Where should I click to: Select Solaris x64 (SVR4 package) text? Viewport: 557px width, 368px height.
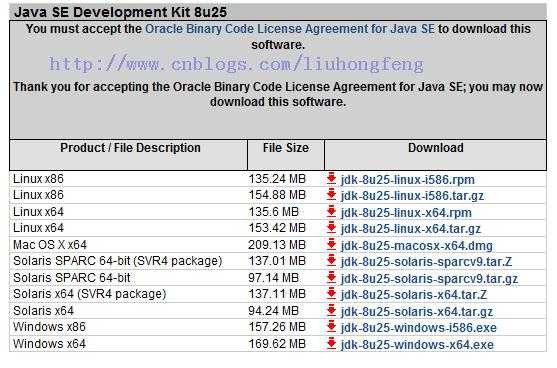[x=90, y=294]
